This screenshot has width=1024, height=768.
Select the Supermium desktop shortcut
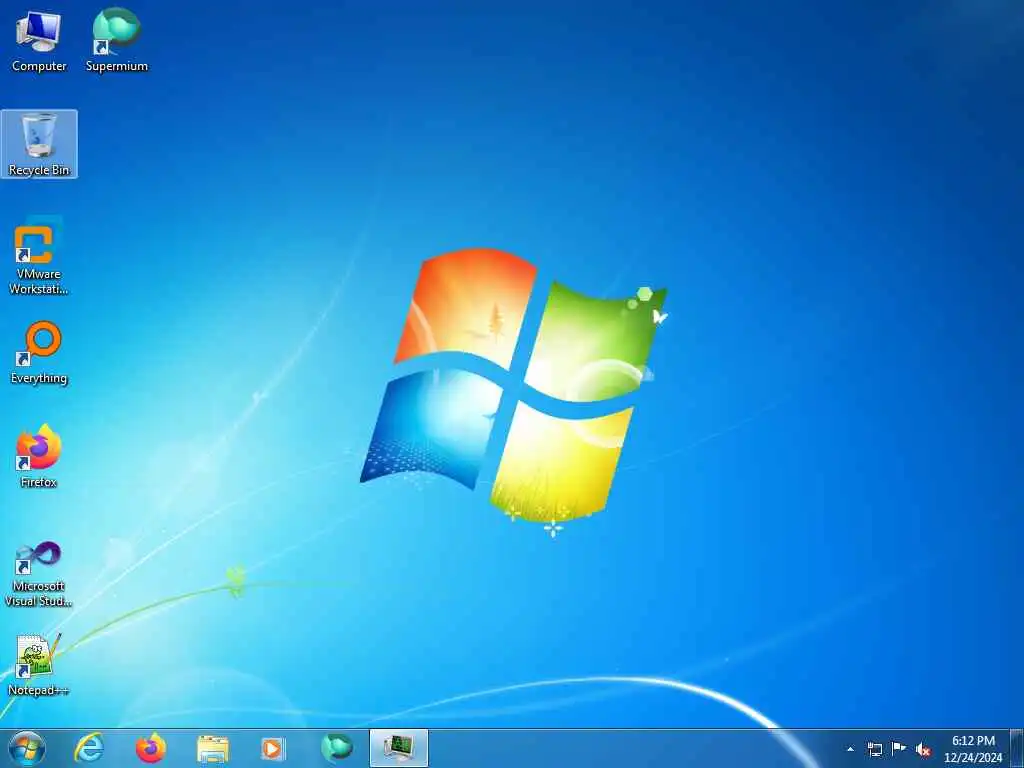(117, 40)
